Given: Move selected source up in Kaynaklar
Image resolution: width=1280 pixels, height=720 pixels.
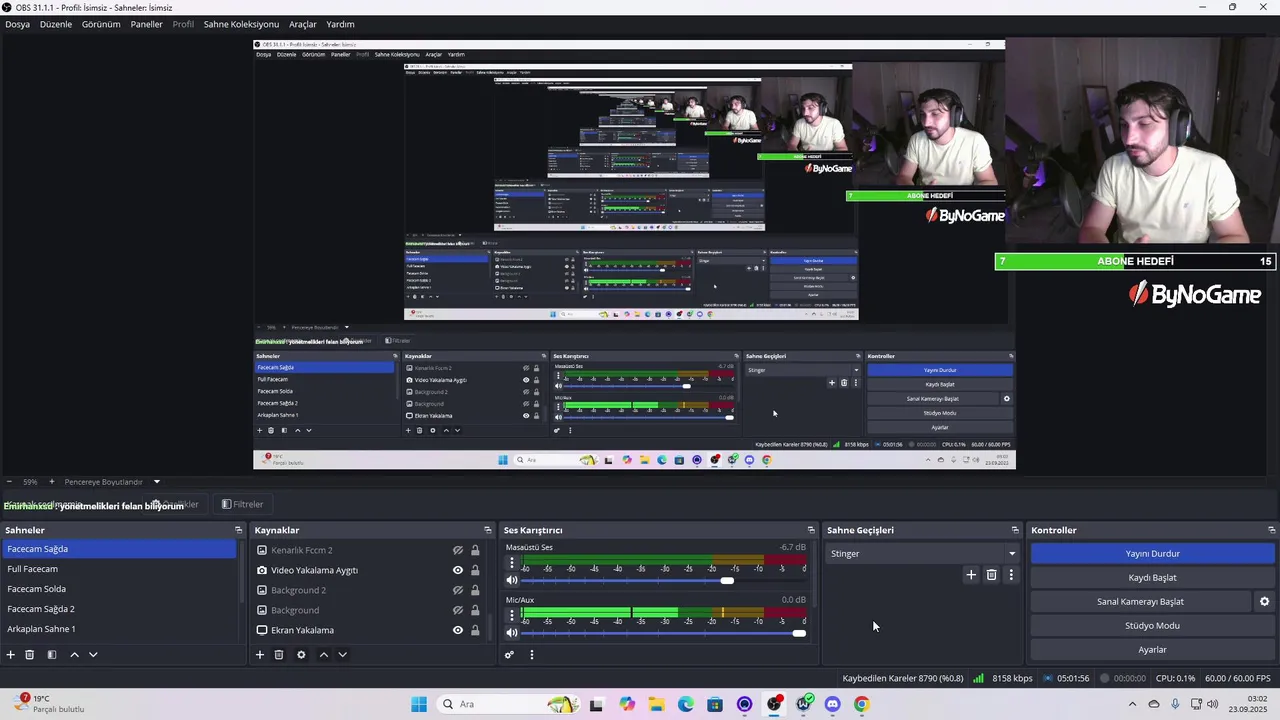Looking at the screenshot, I should pyautogui.click(x=323, y=655).
